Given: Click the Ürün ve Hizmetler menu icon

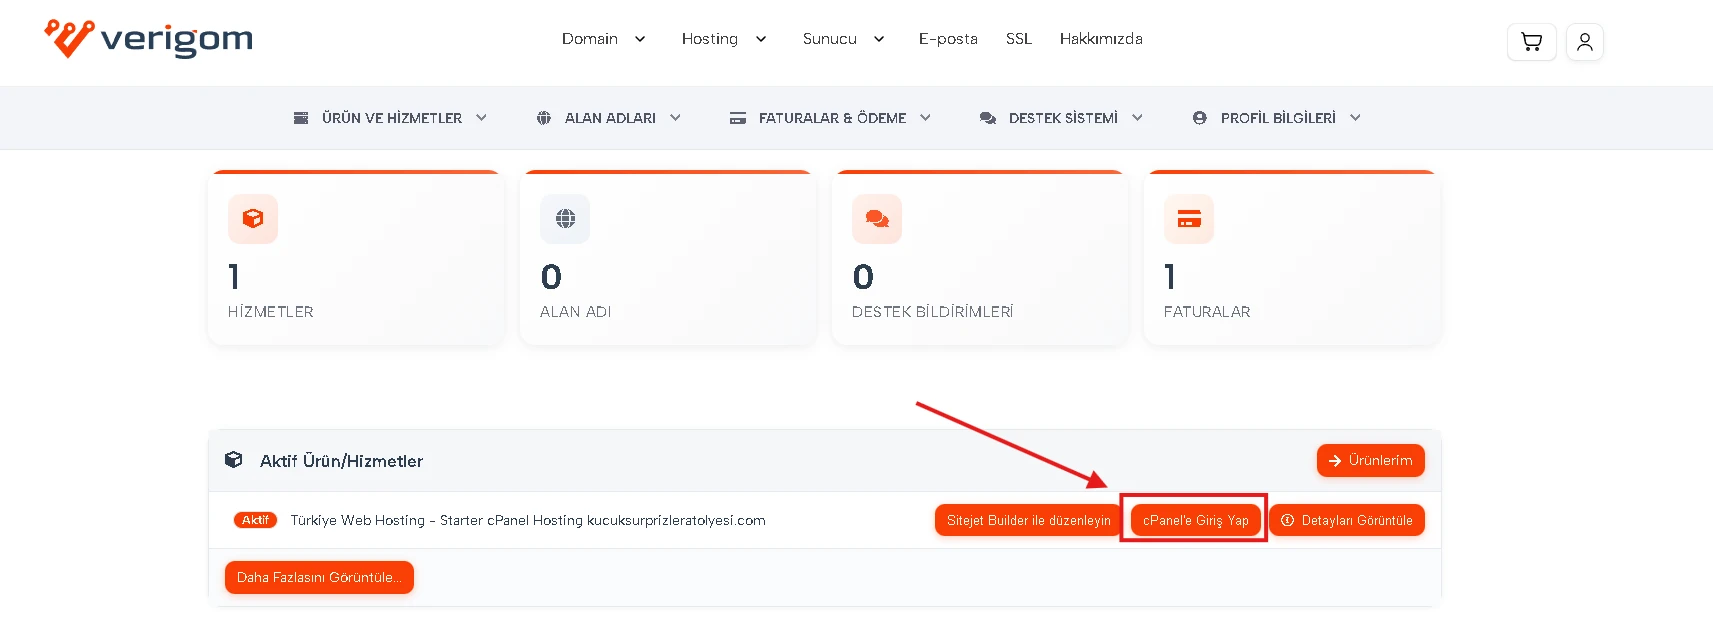Looking at the screenshot, I should 301,118.
